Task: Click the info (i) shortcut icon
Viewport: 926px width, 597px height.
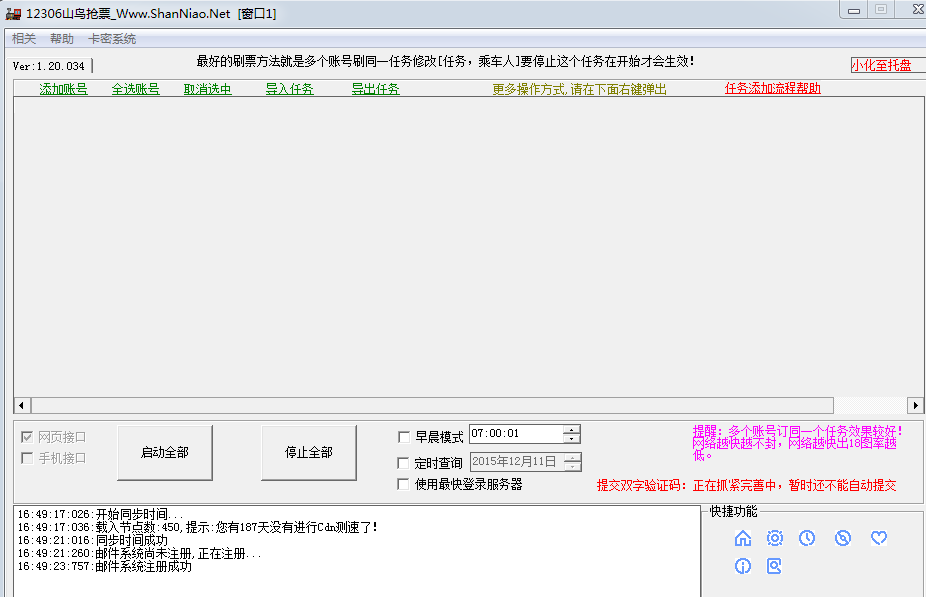Action: coord(743,566)
